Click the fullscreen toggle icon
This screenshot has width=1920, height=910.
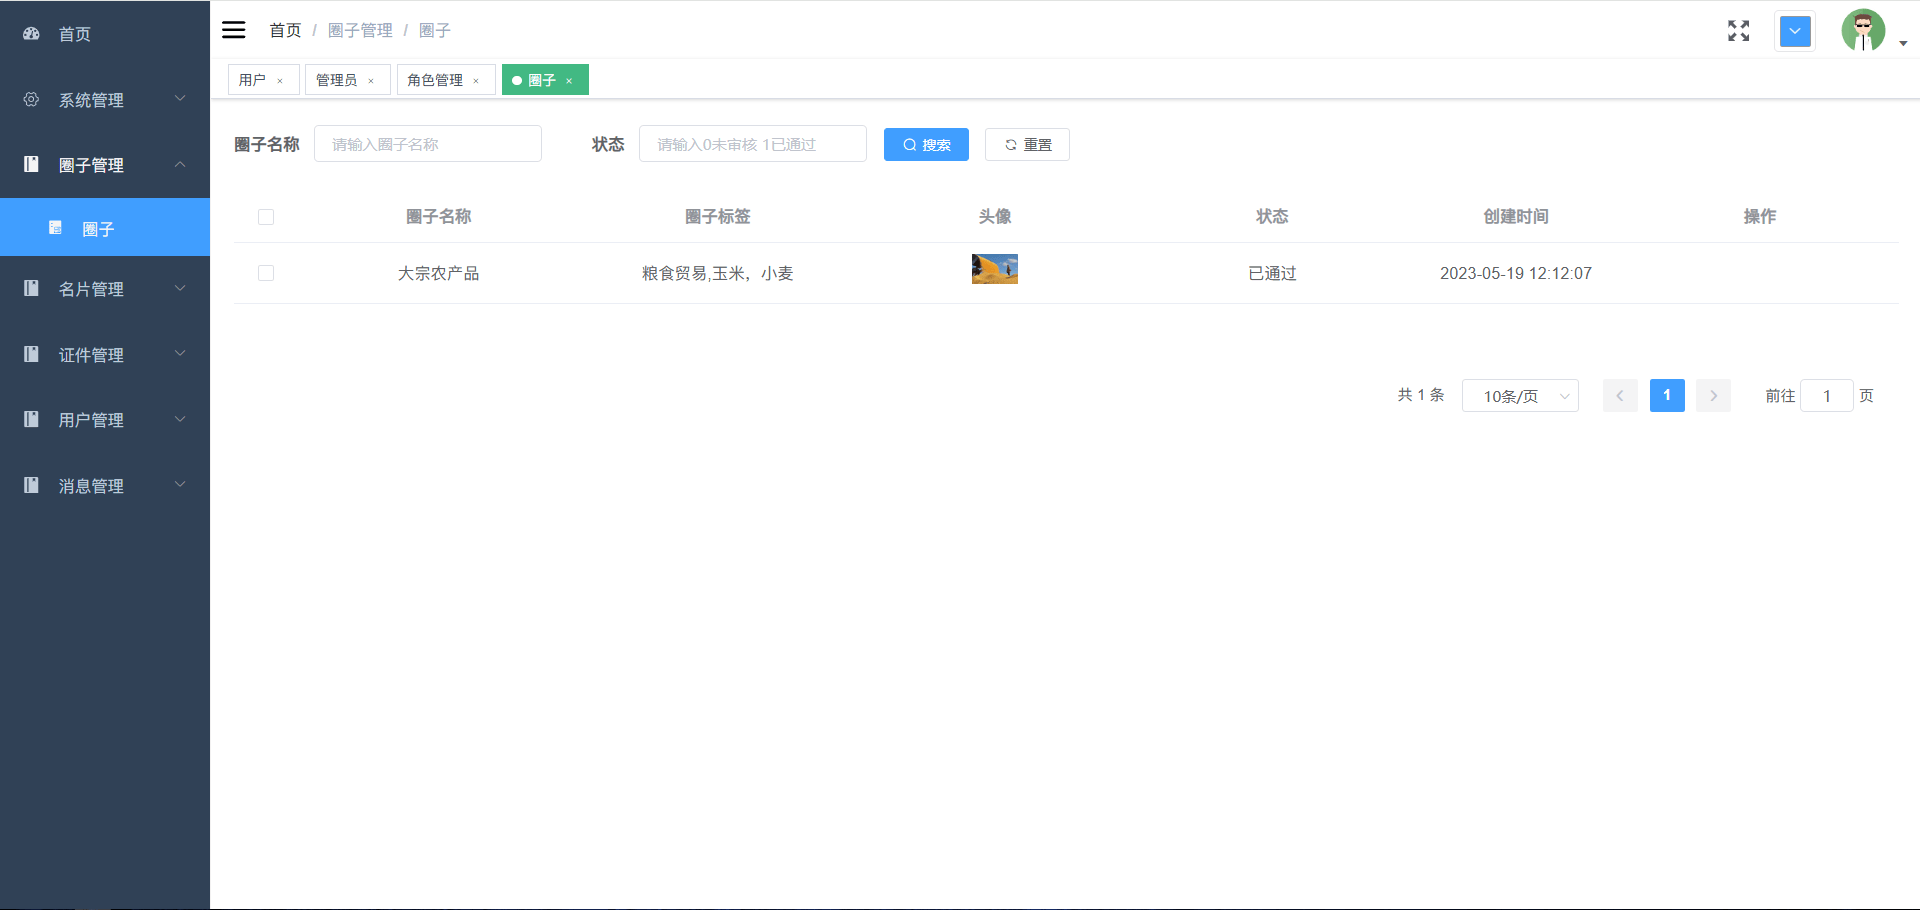click(x=1738, y=31)
